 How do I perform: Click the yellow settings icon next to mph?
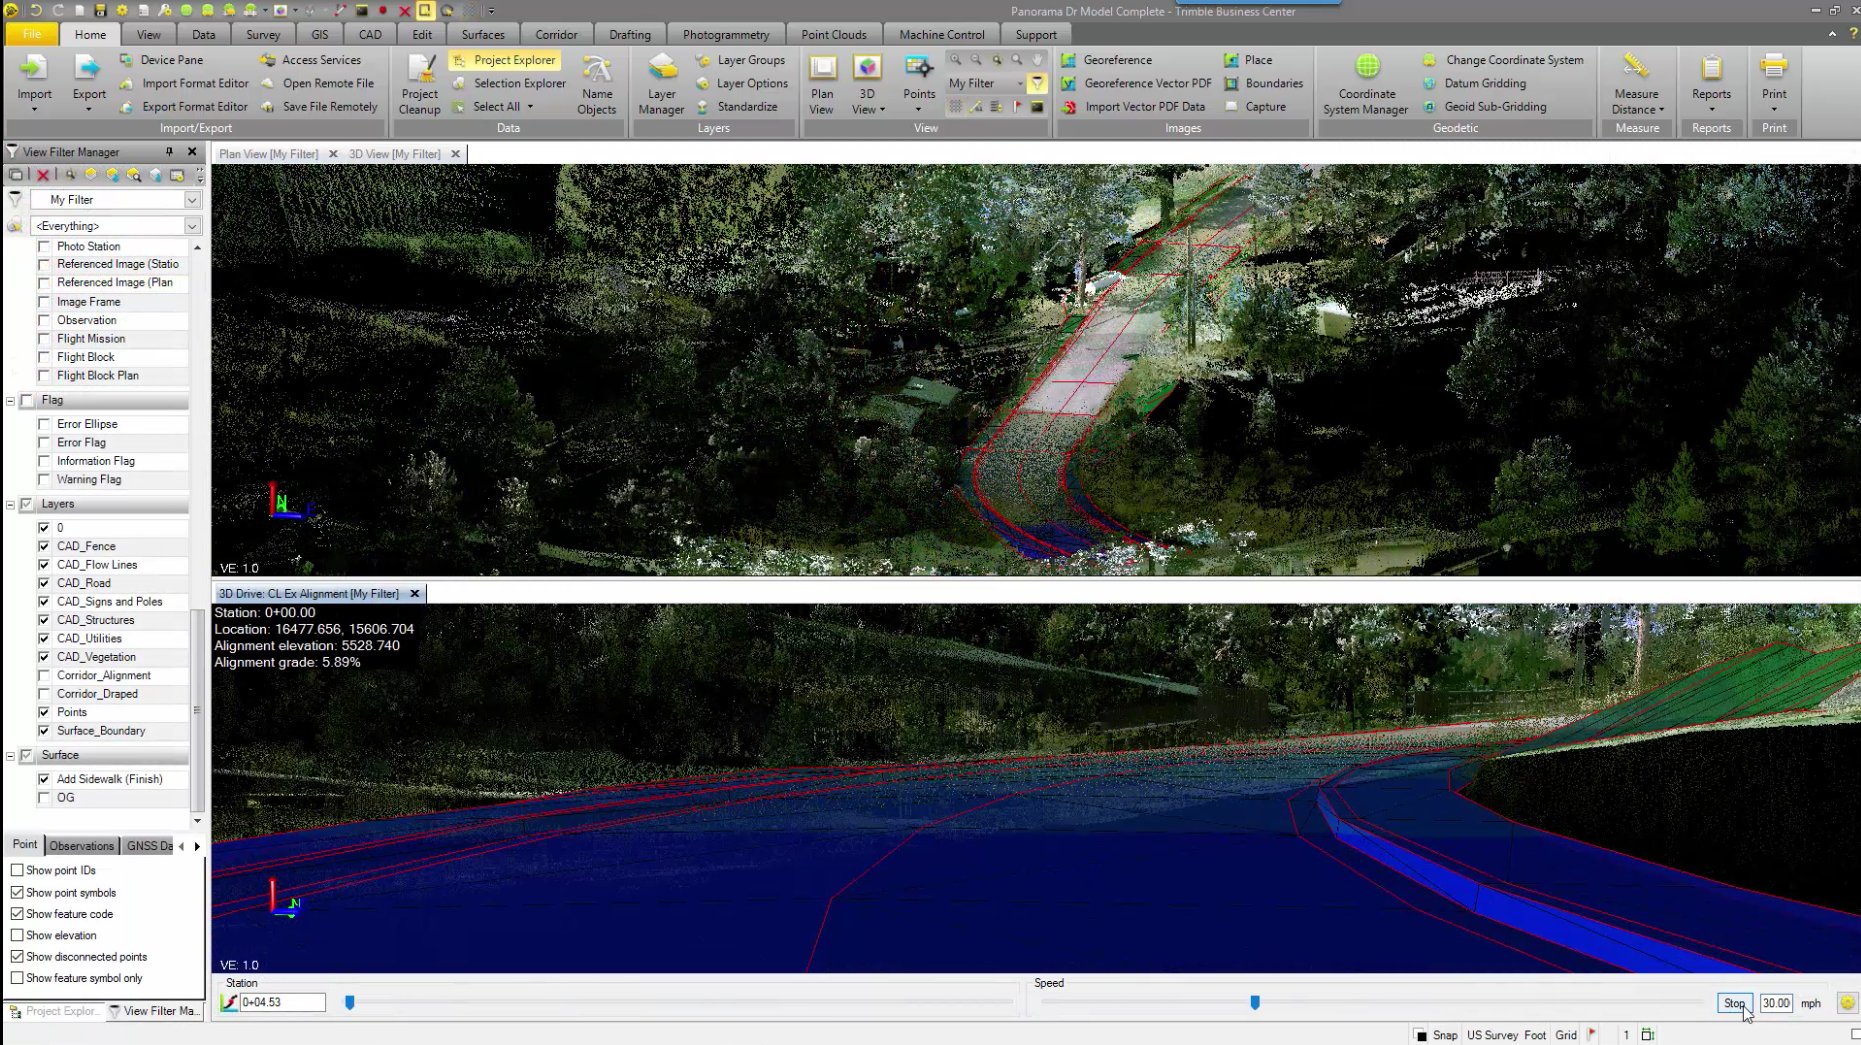(1847, 1002)
